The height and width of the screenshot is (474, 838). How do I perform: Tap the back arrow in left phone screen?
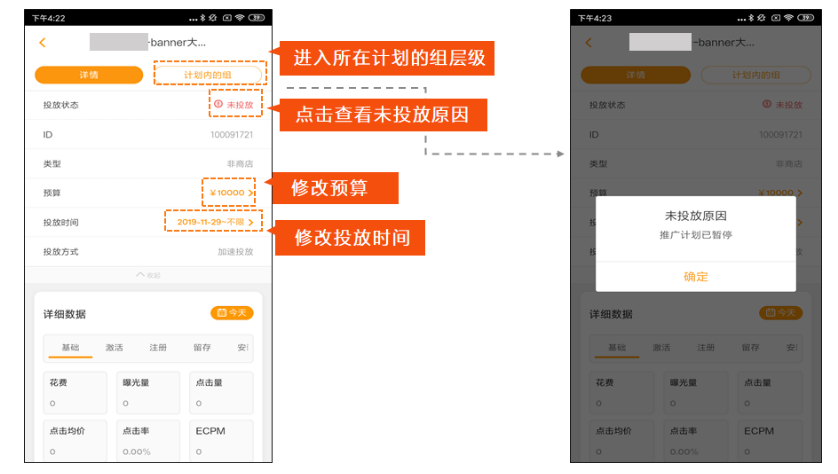point(42,42)
